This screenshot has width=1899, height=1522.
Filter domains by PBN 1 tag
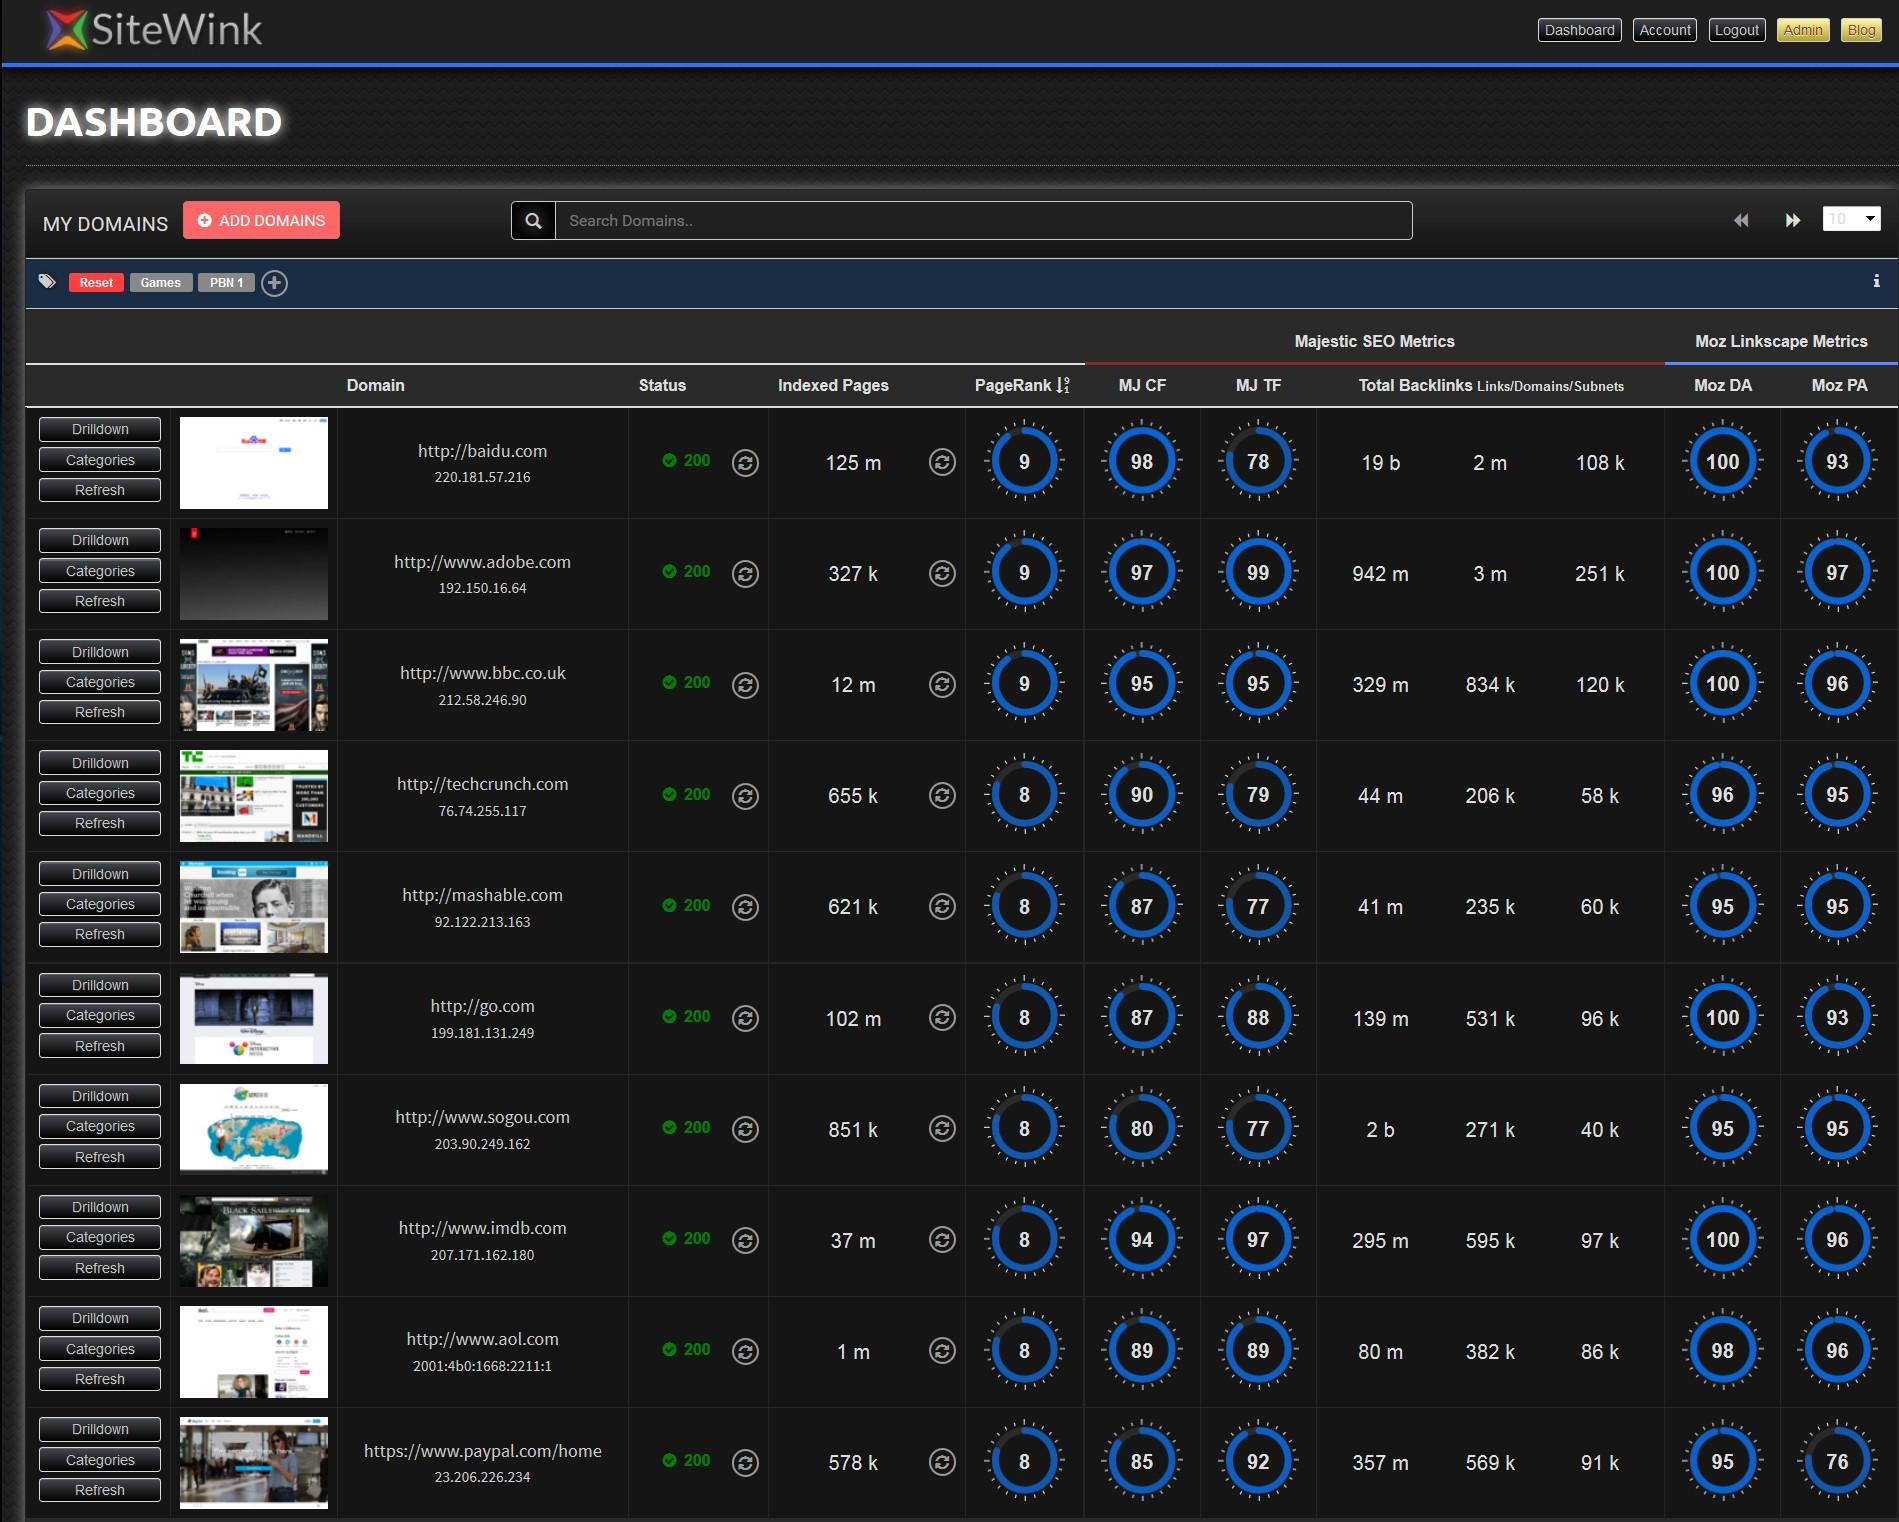(x=226, y=283)
